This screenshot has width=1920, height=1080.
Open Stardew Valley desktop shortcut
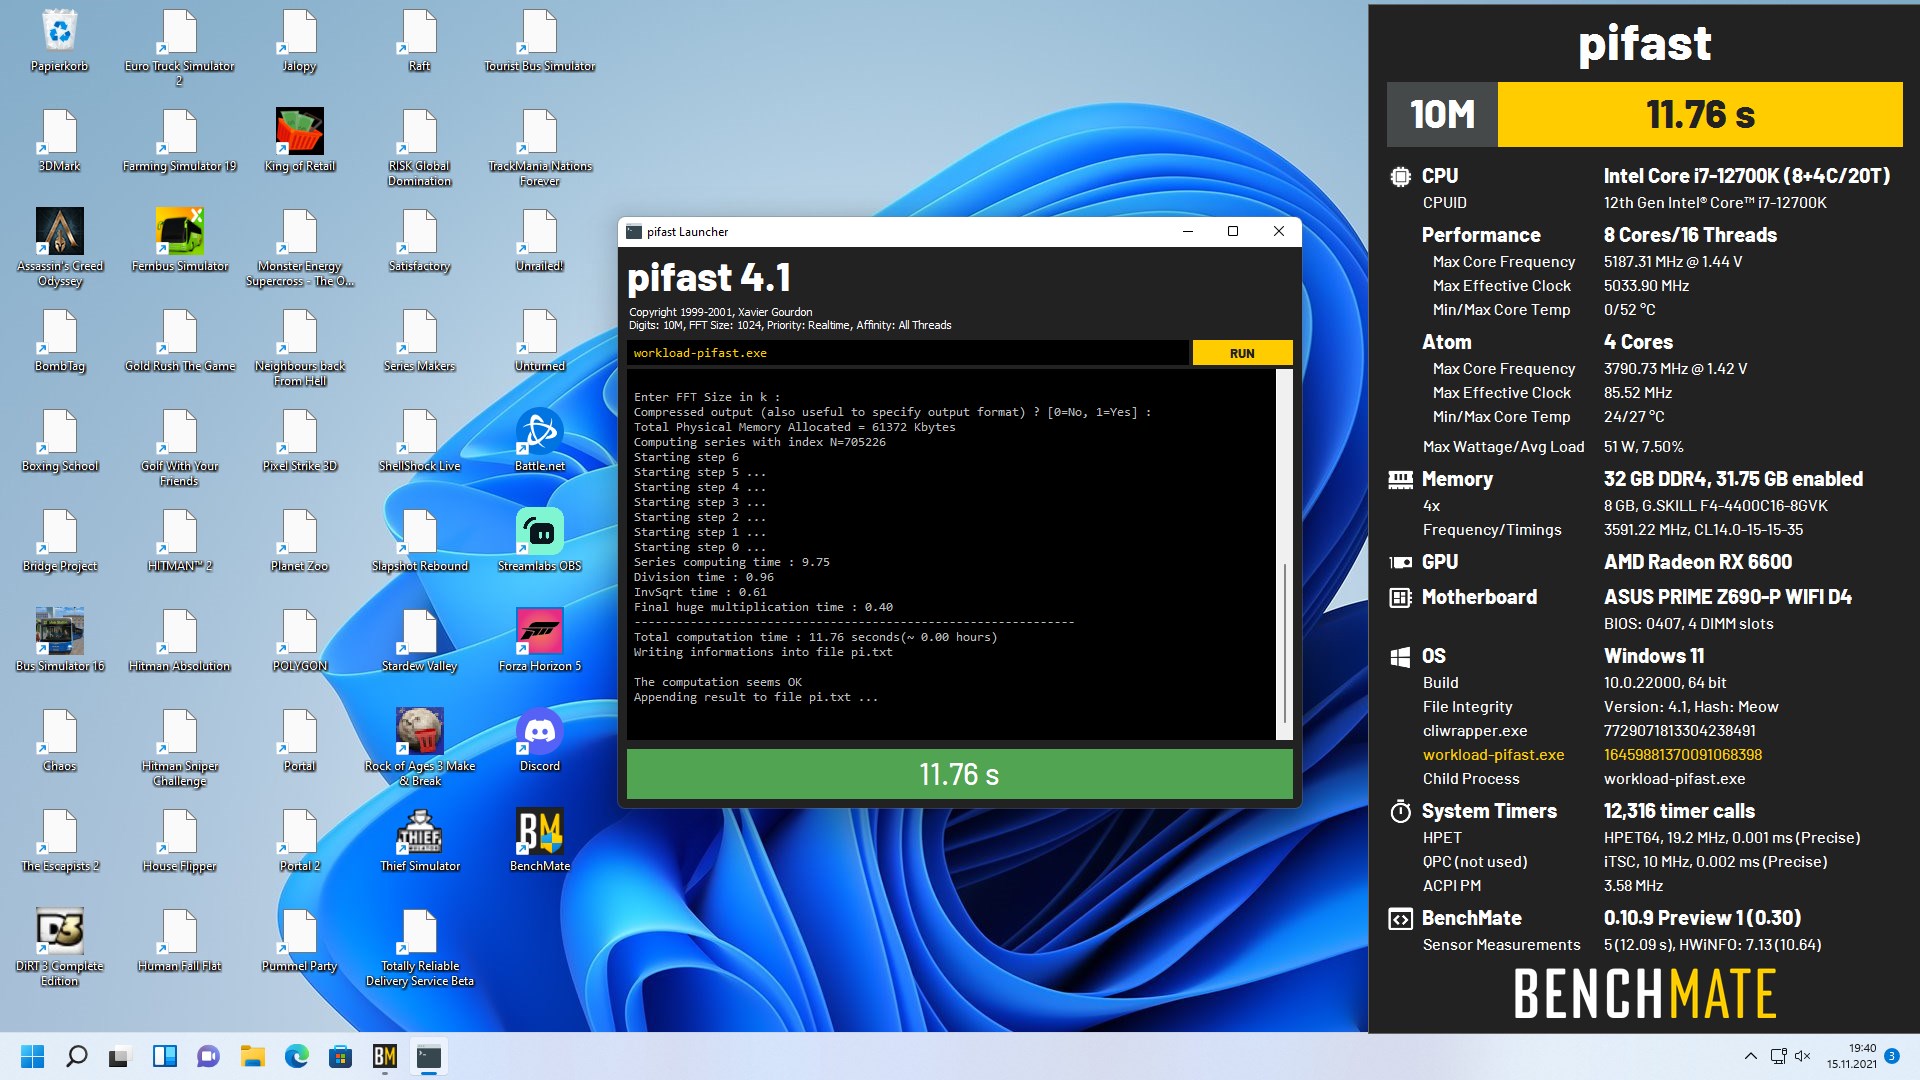(x=420, y=641)
